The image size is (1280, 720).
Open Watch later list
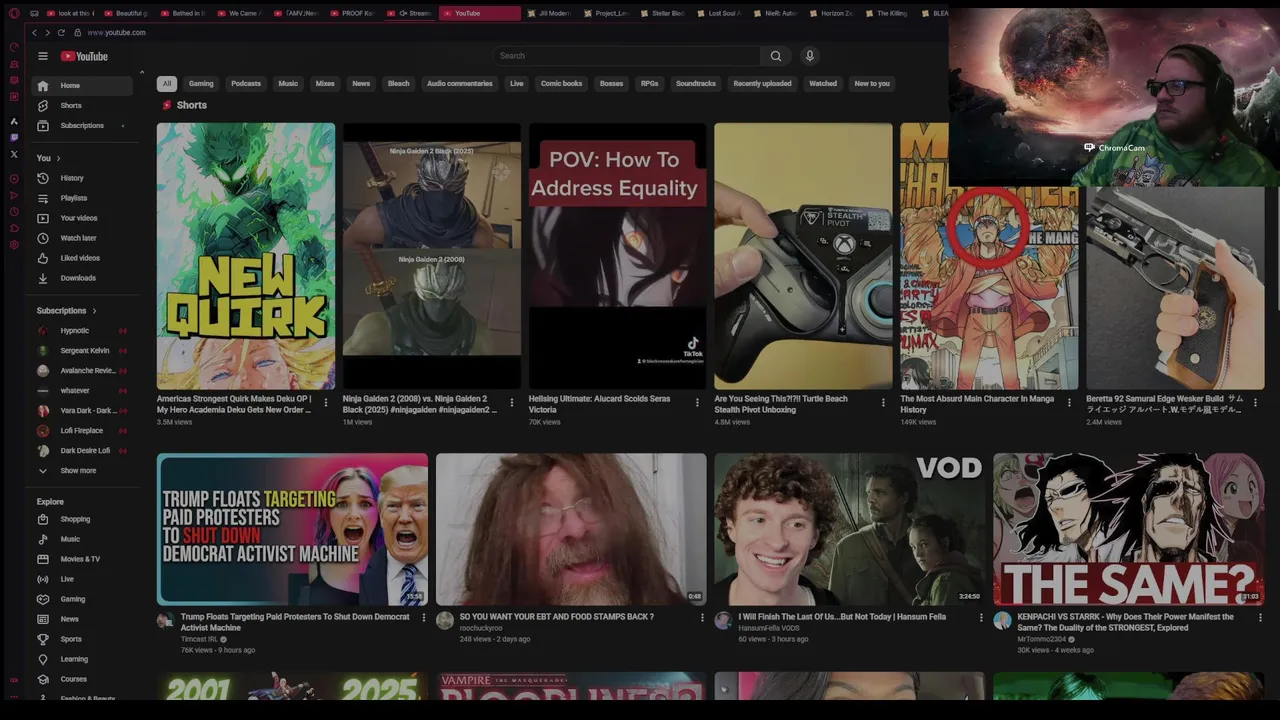82,238
